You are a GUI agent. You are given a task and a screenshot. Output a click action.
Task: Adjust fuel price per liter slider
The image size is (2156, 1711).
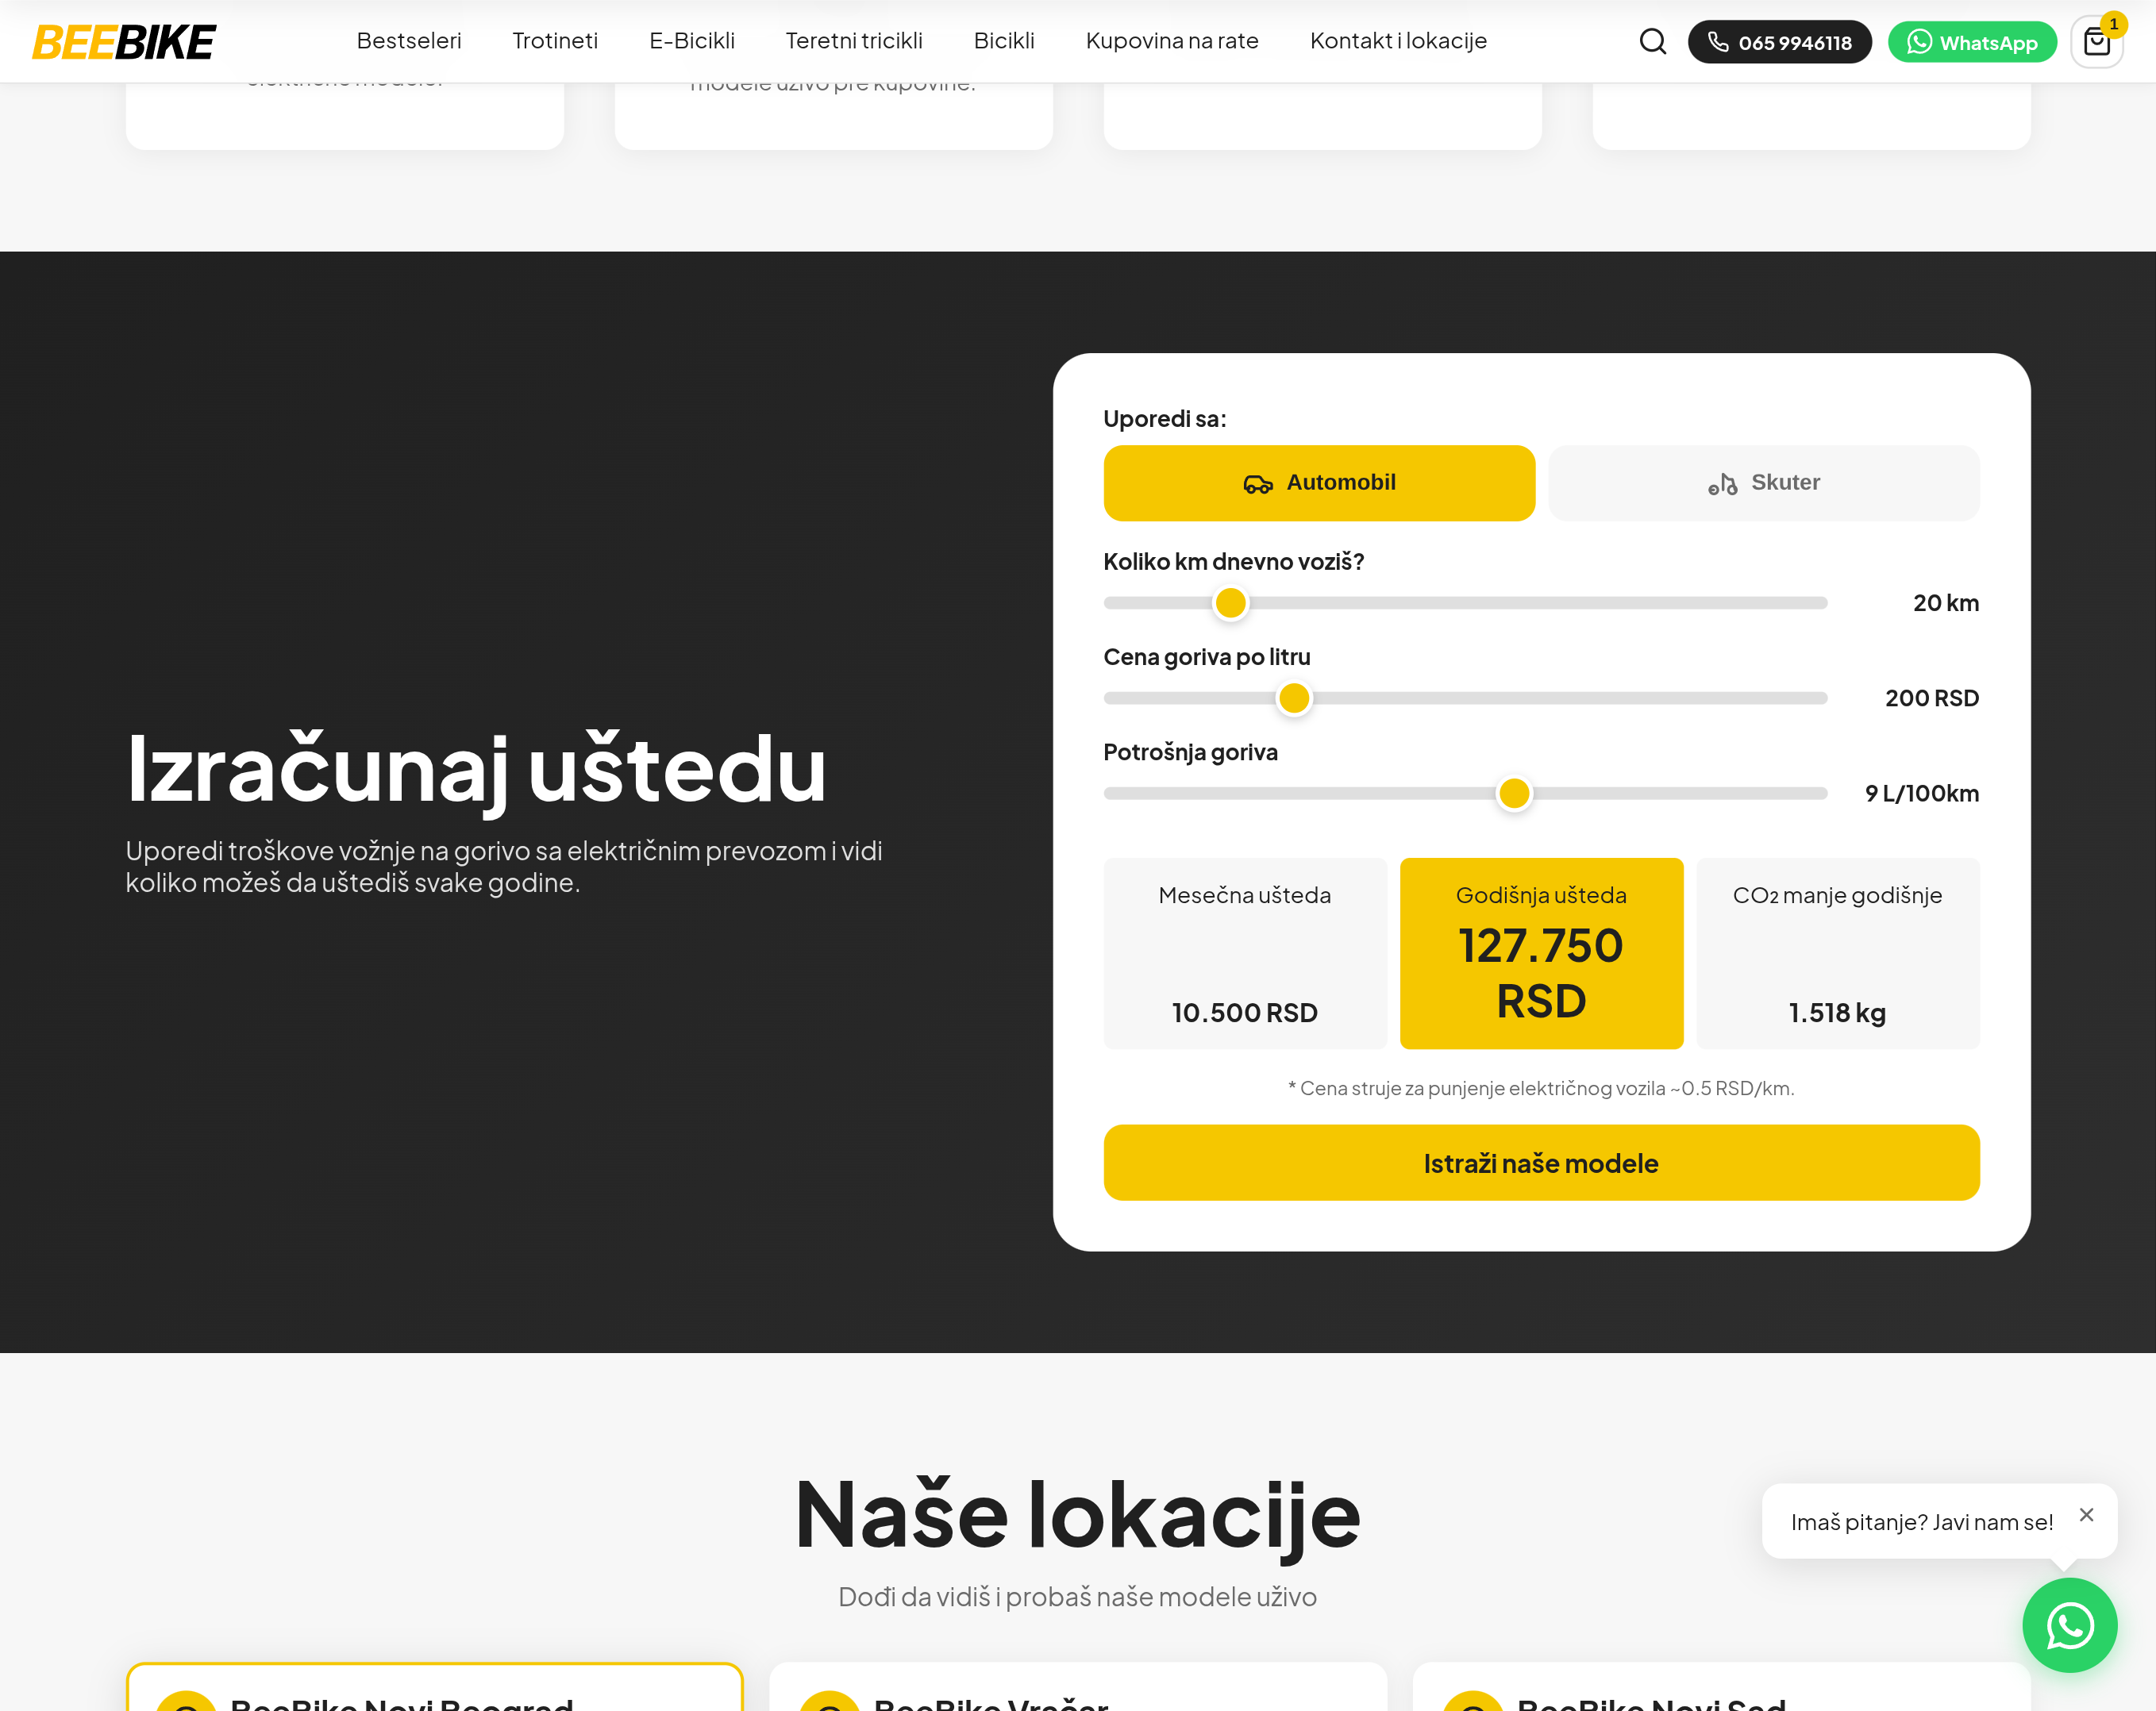(1294, 698)
